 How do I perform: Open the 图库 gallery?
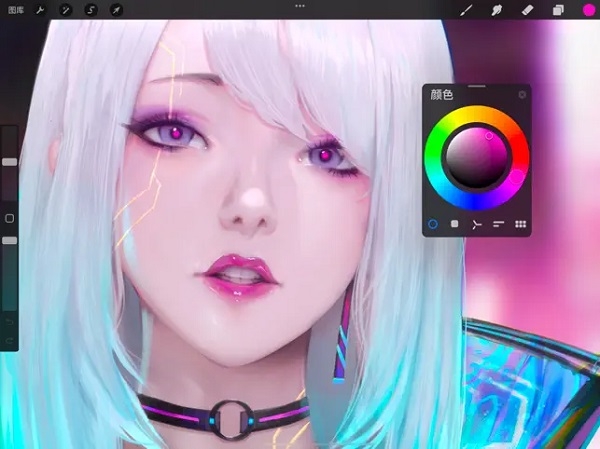(x=16, y=10)
